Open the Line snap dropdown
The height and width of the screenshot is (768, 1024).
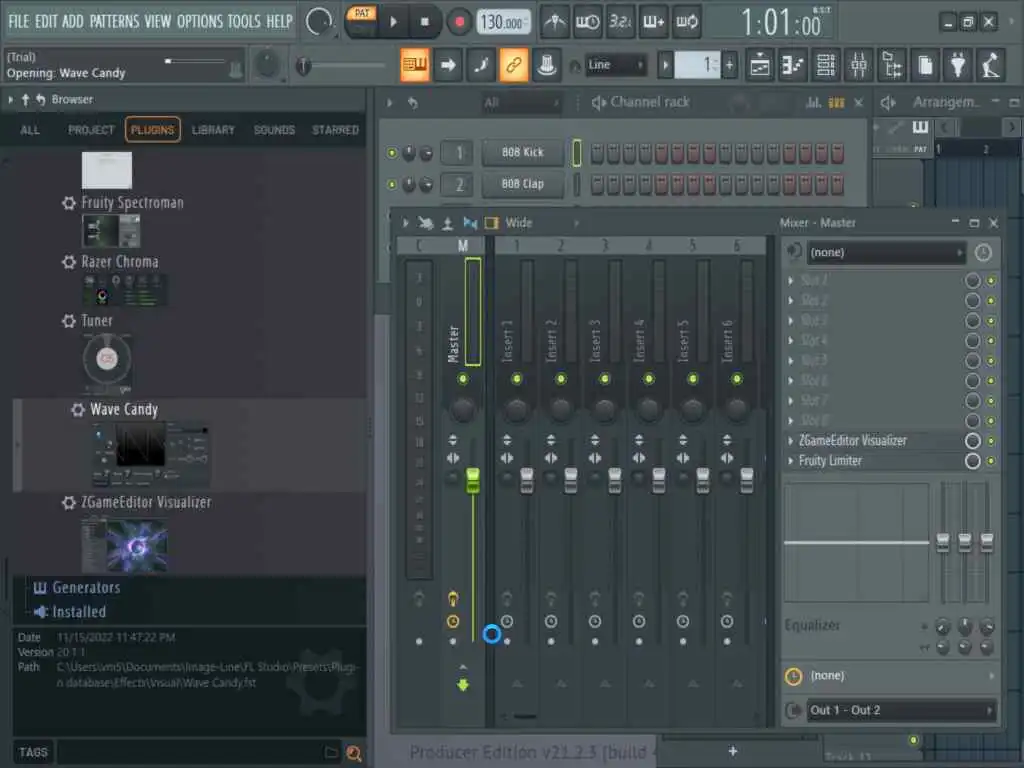[x=616, y=65]
